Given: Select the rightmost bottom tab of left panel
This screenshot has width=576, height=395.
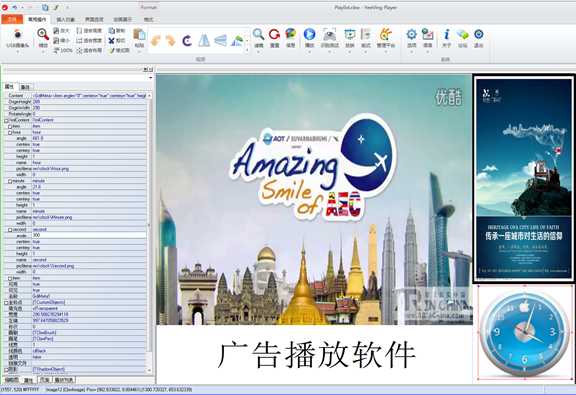Looking at the screenshot, I should [64, 380].
